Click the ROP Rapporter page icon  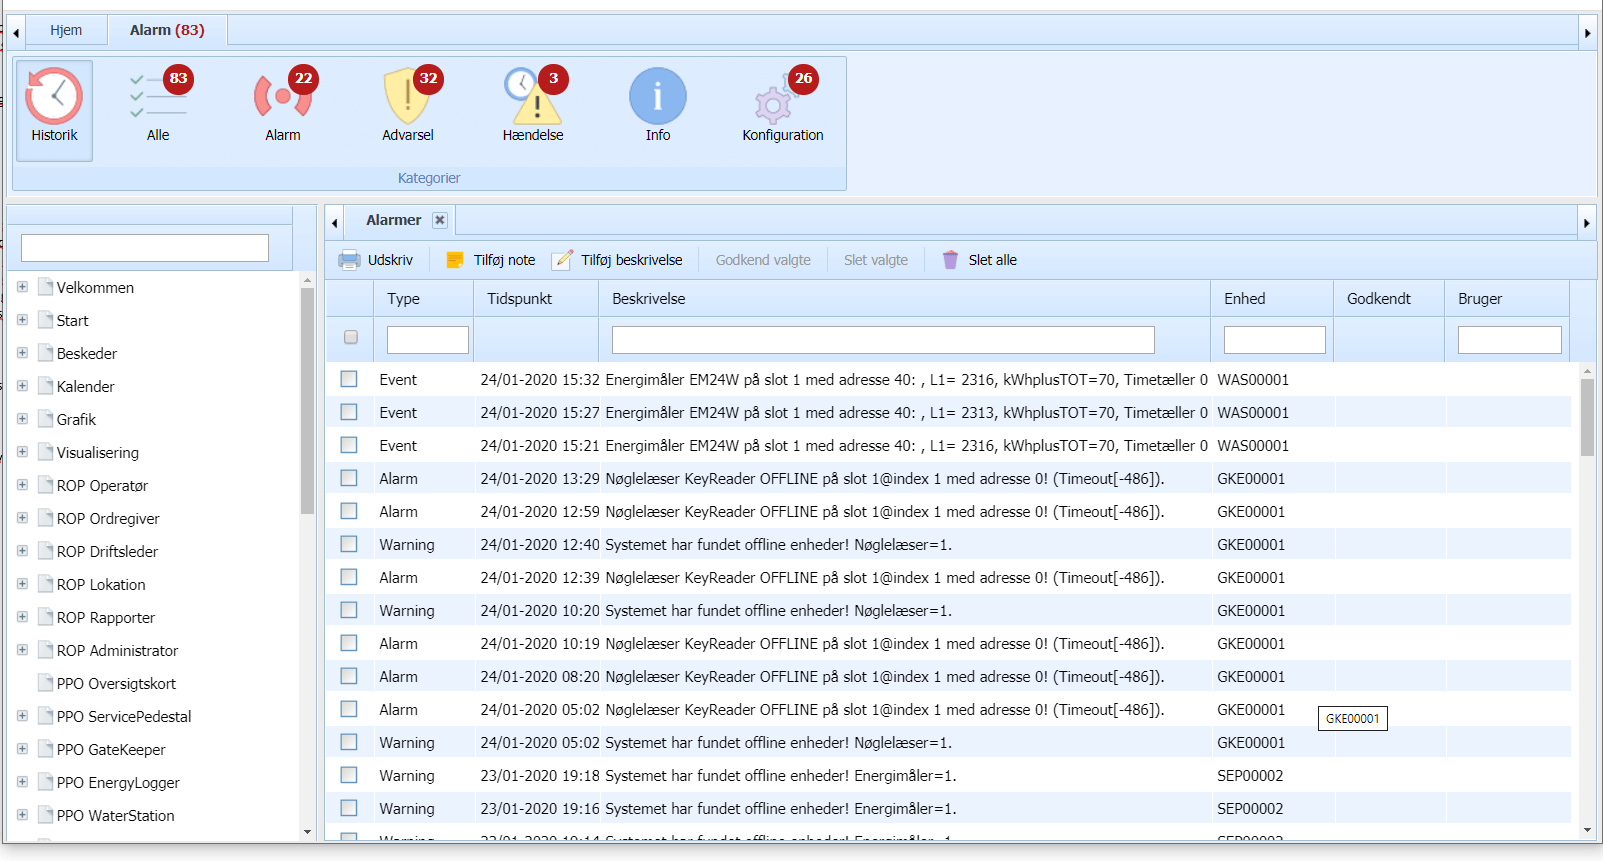tap(45, 617)
